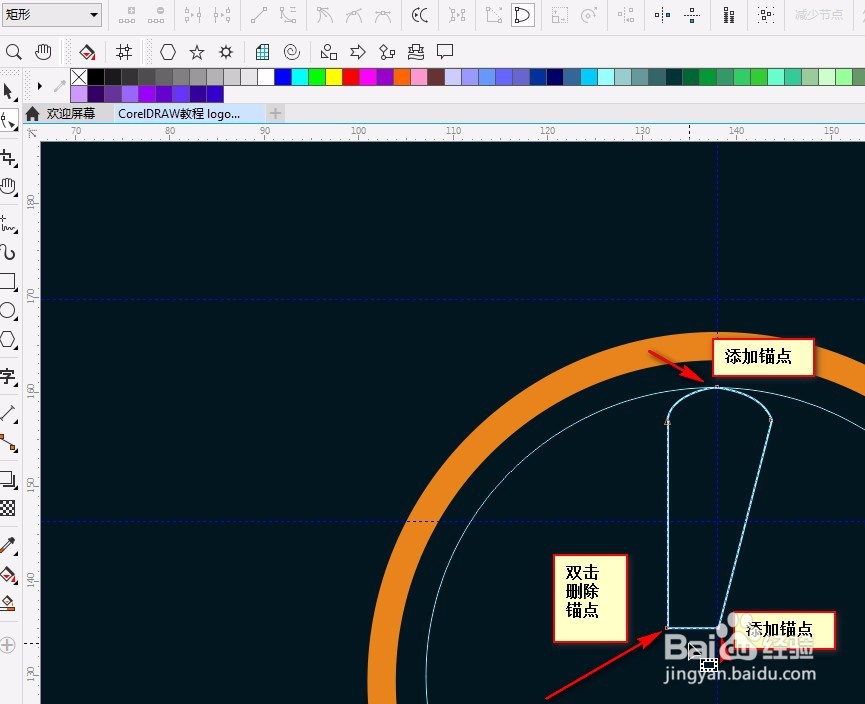This screenshot has height=704, width=865.
Task: Toggle the highlighted Close curve button
Action: coord(522,15)
